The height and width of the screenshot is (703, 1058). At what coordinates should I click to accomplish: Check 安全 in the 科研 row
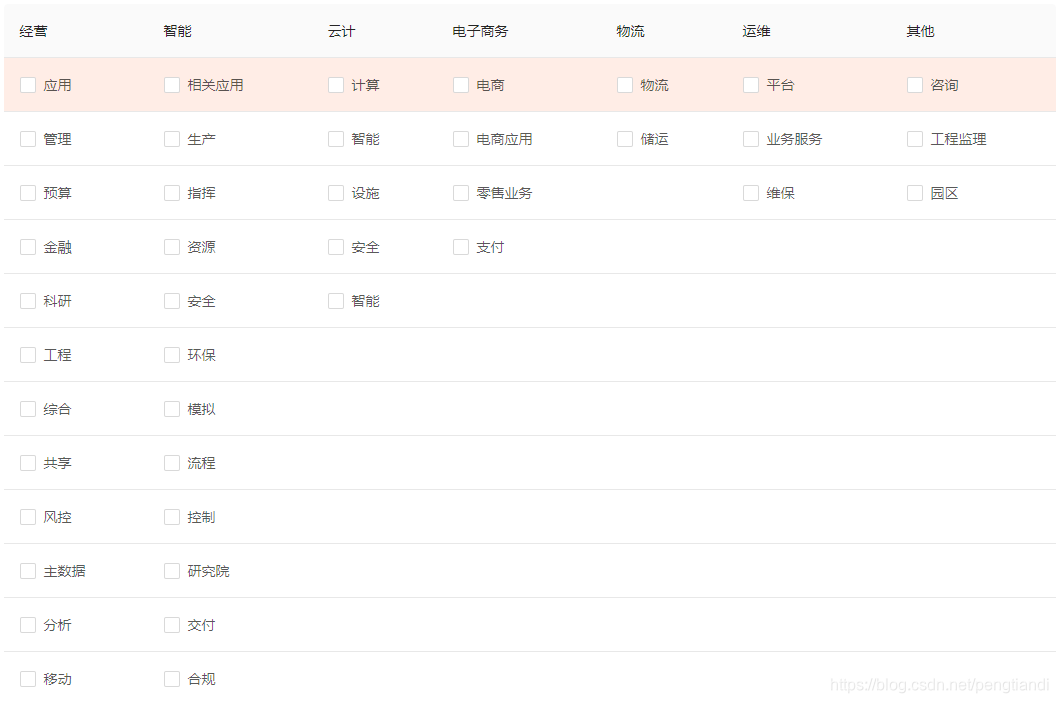(172, 301)
